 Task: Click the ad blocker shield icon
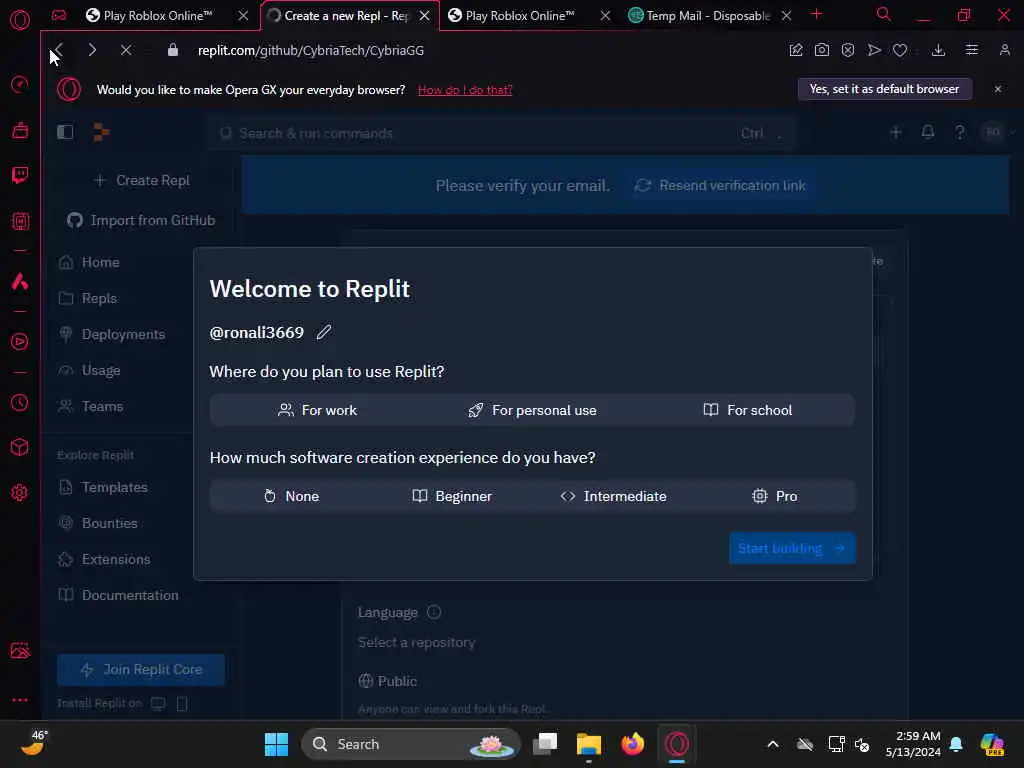[x=848, y=50]
